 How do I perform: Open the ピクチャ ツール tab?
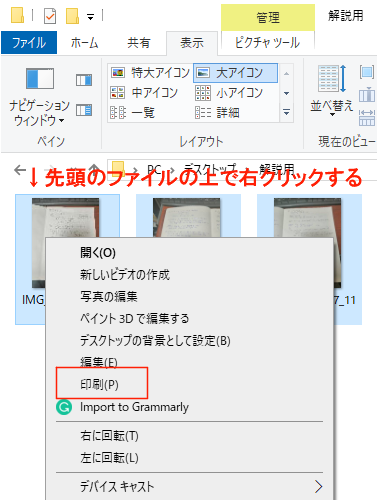point(268,43)
